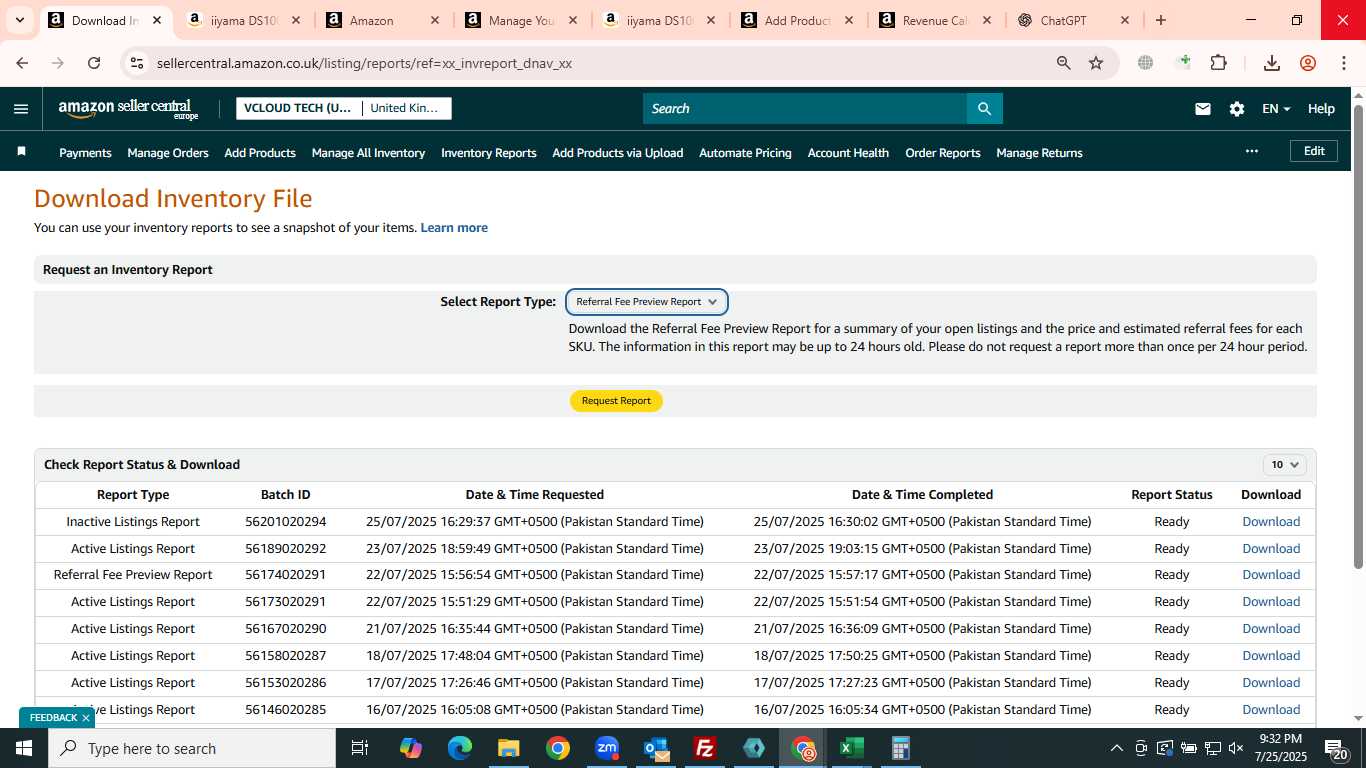Open File Explorer from the taskbar
Image resolution: width=1366 pixels, height=768 pixels.
coord(509,748)
